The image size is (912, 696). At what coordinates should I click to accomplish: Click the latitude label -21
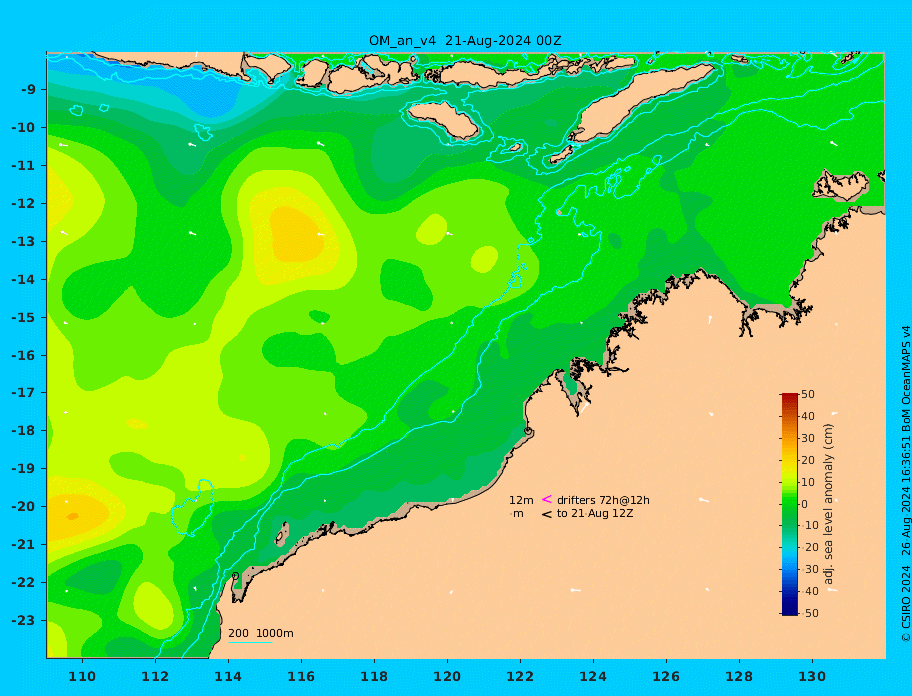24,545
